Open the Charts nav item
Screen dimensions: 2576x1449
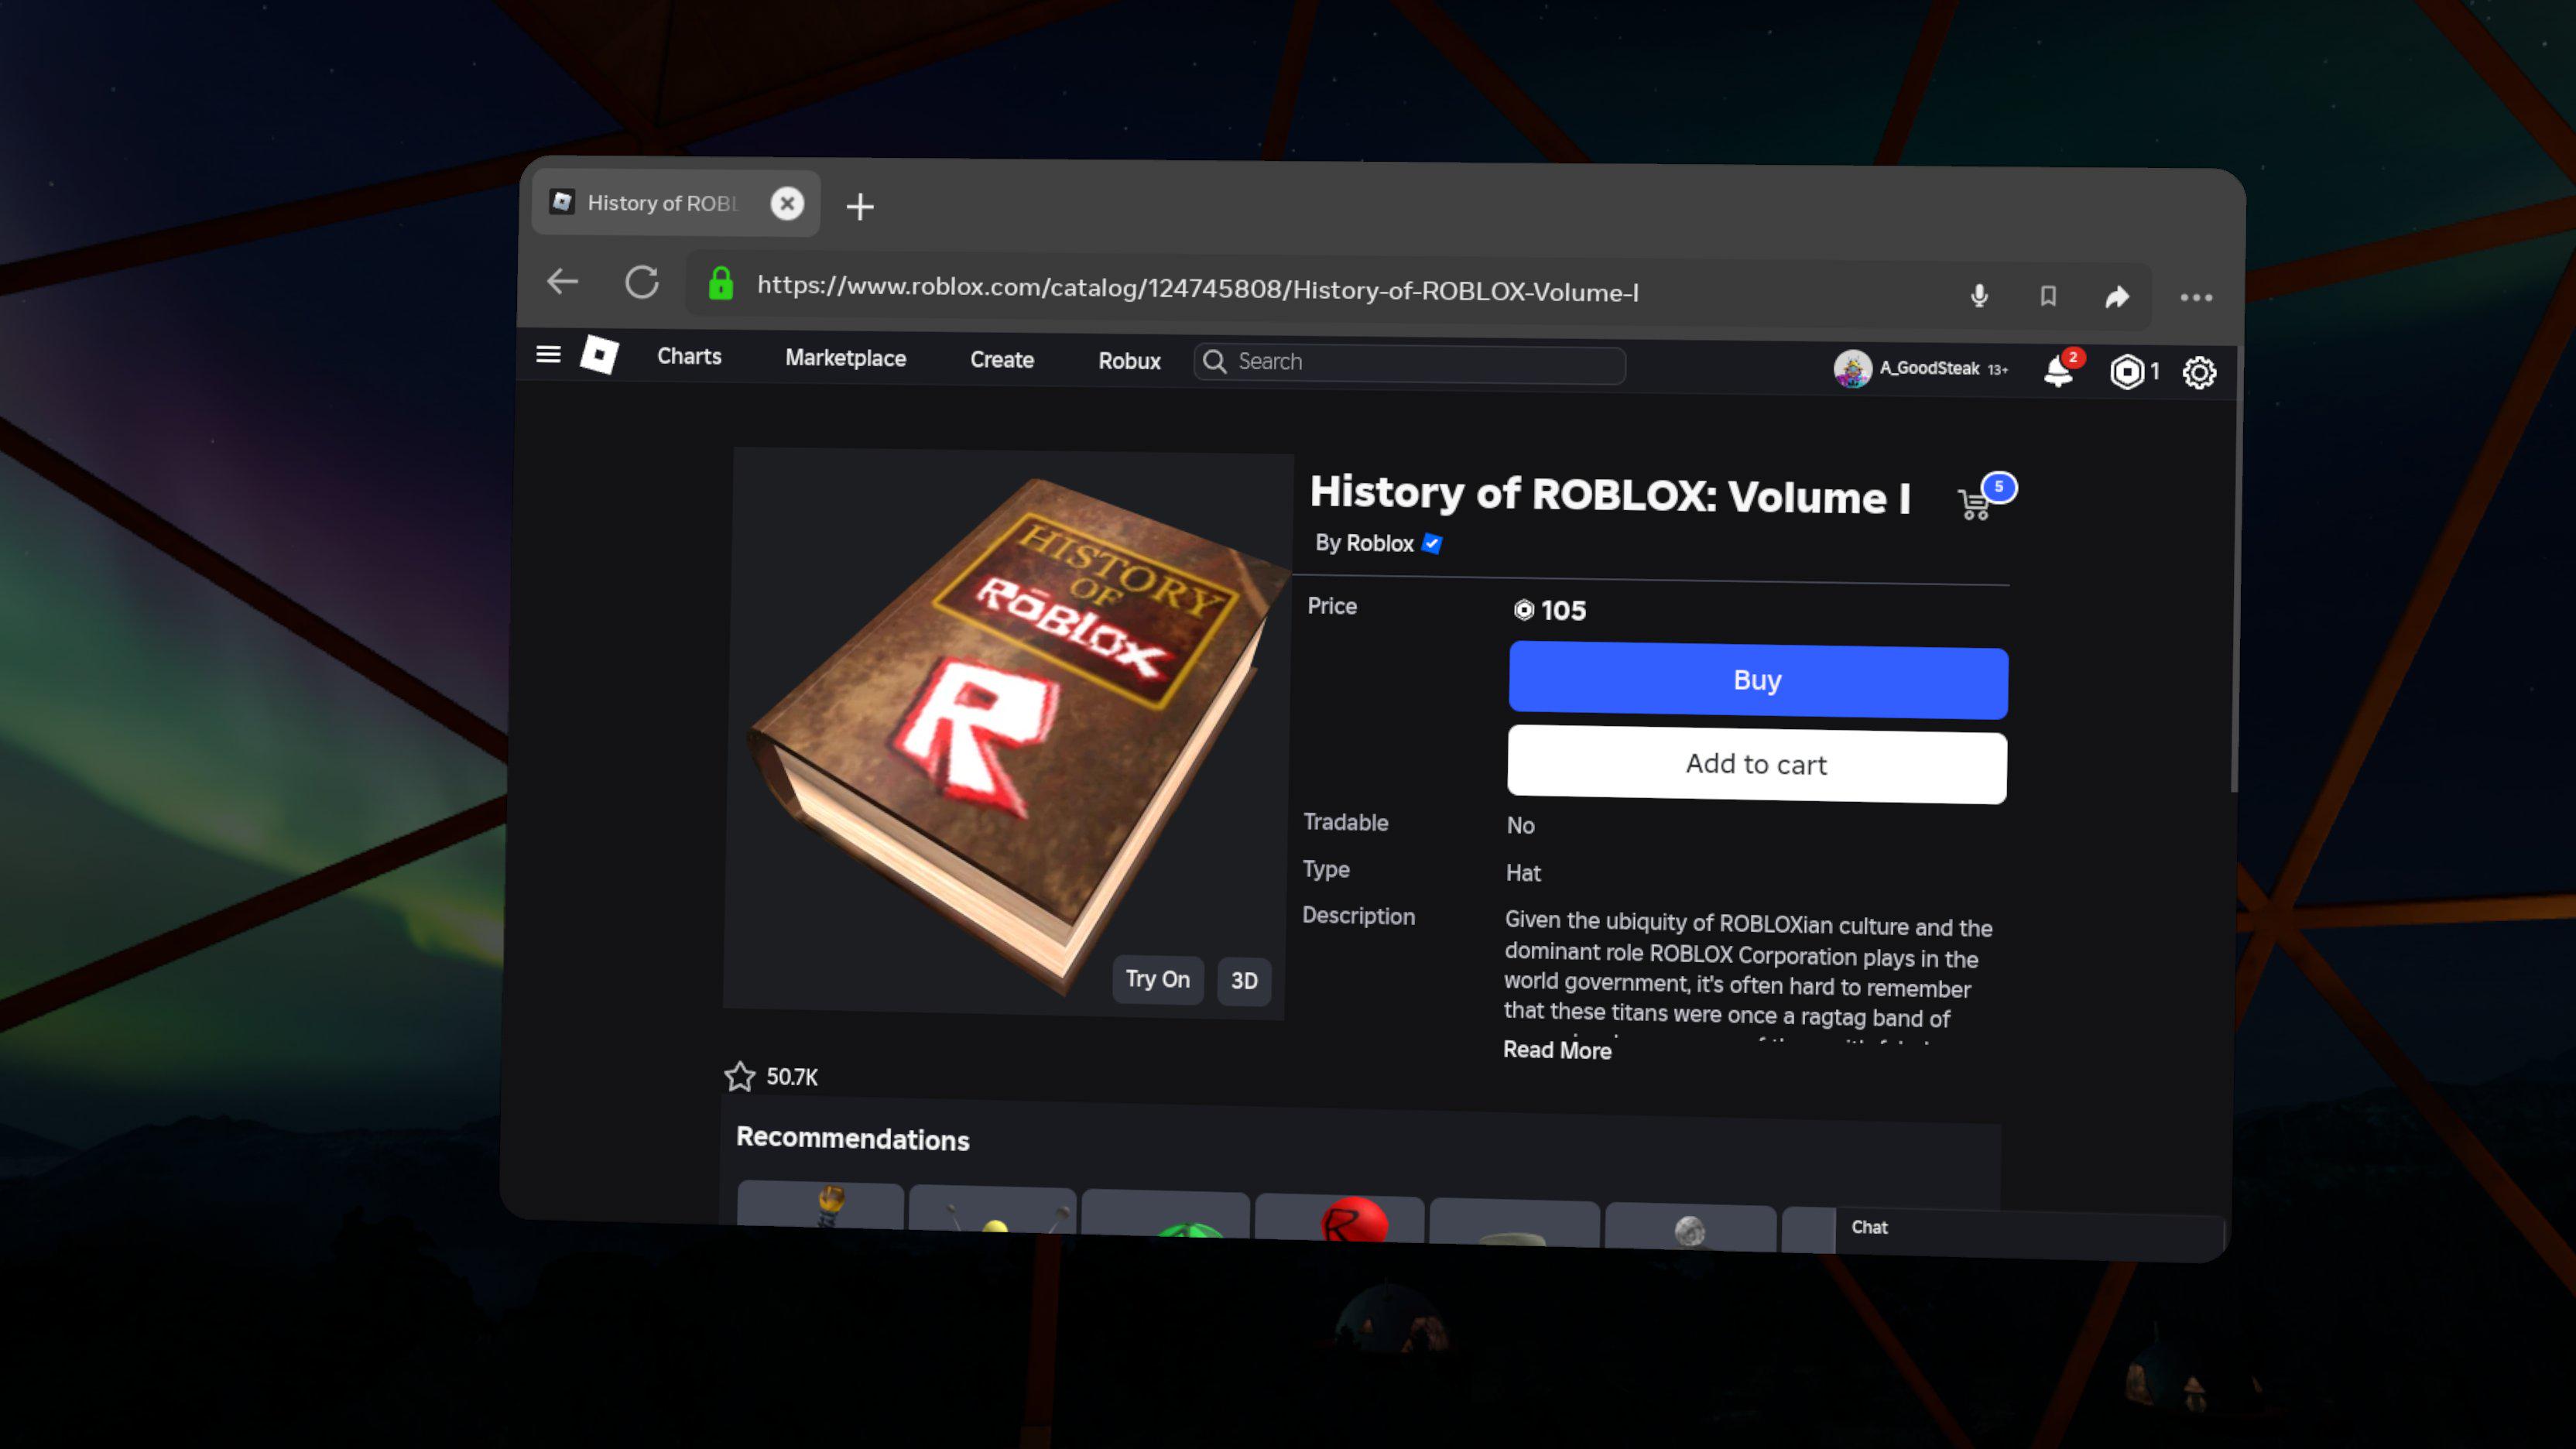(689, 356)
